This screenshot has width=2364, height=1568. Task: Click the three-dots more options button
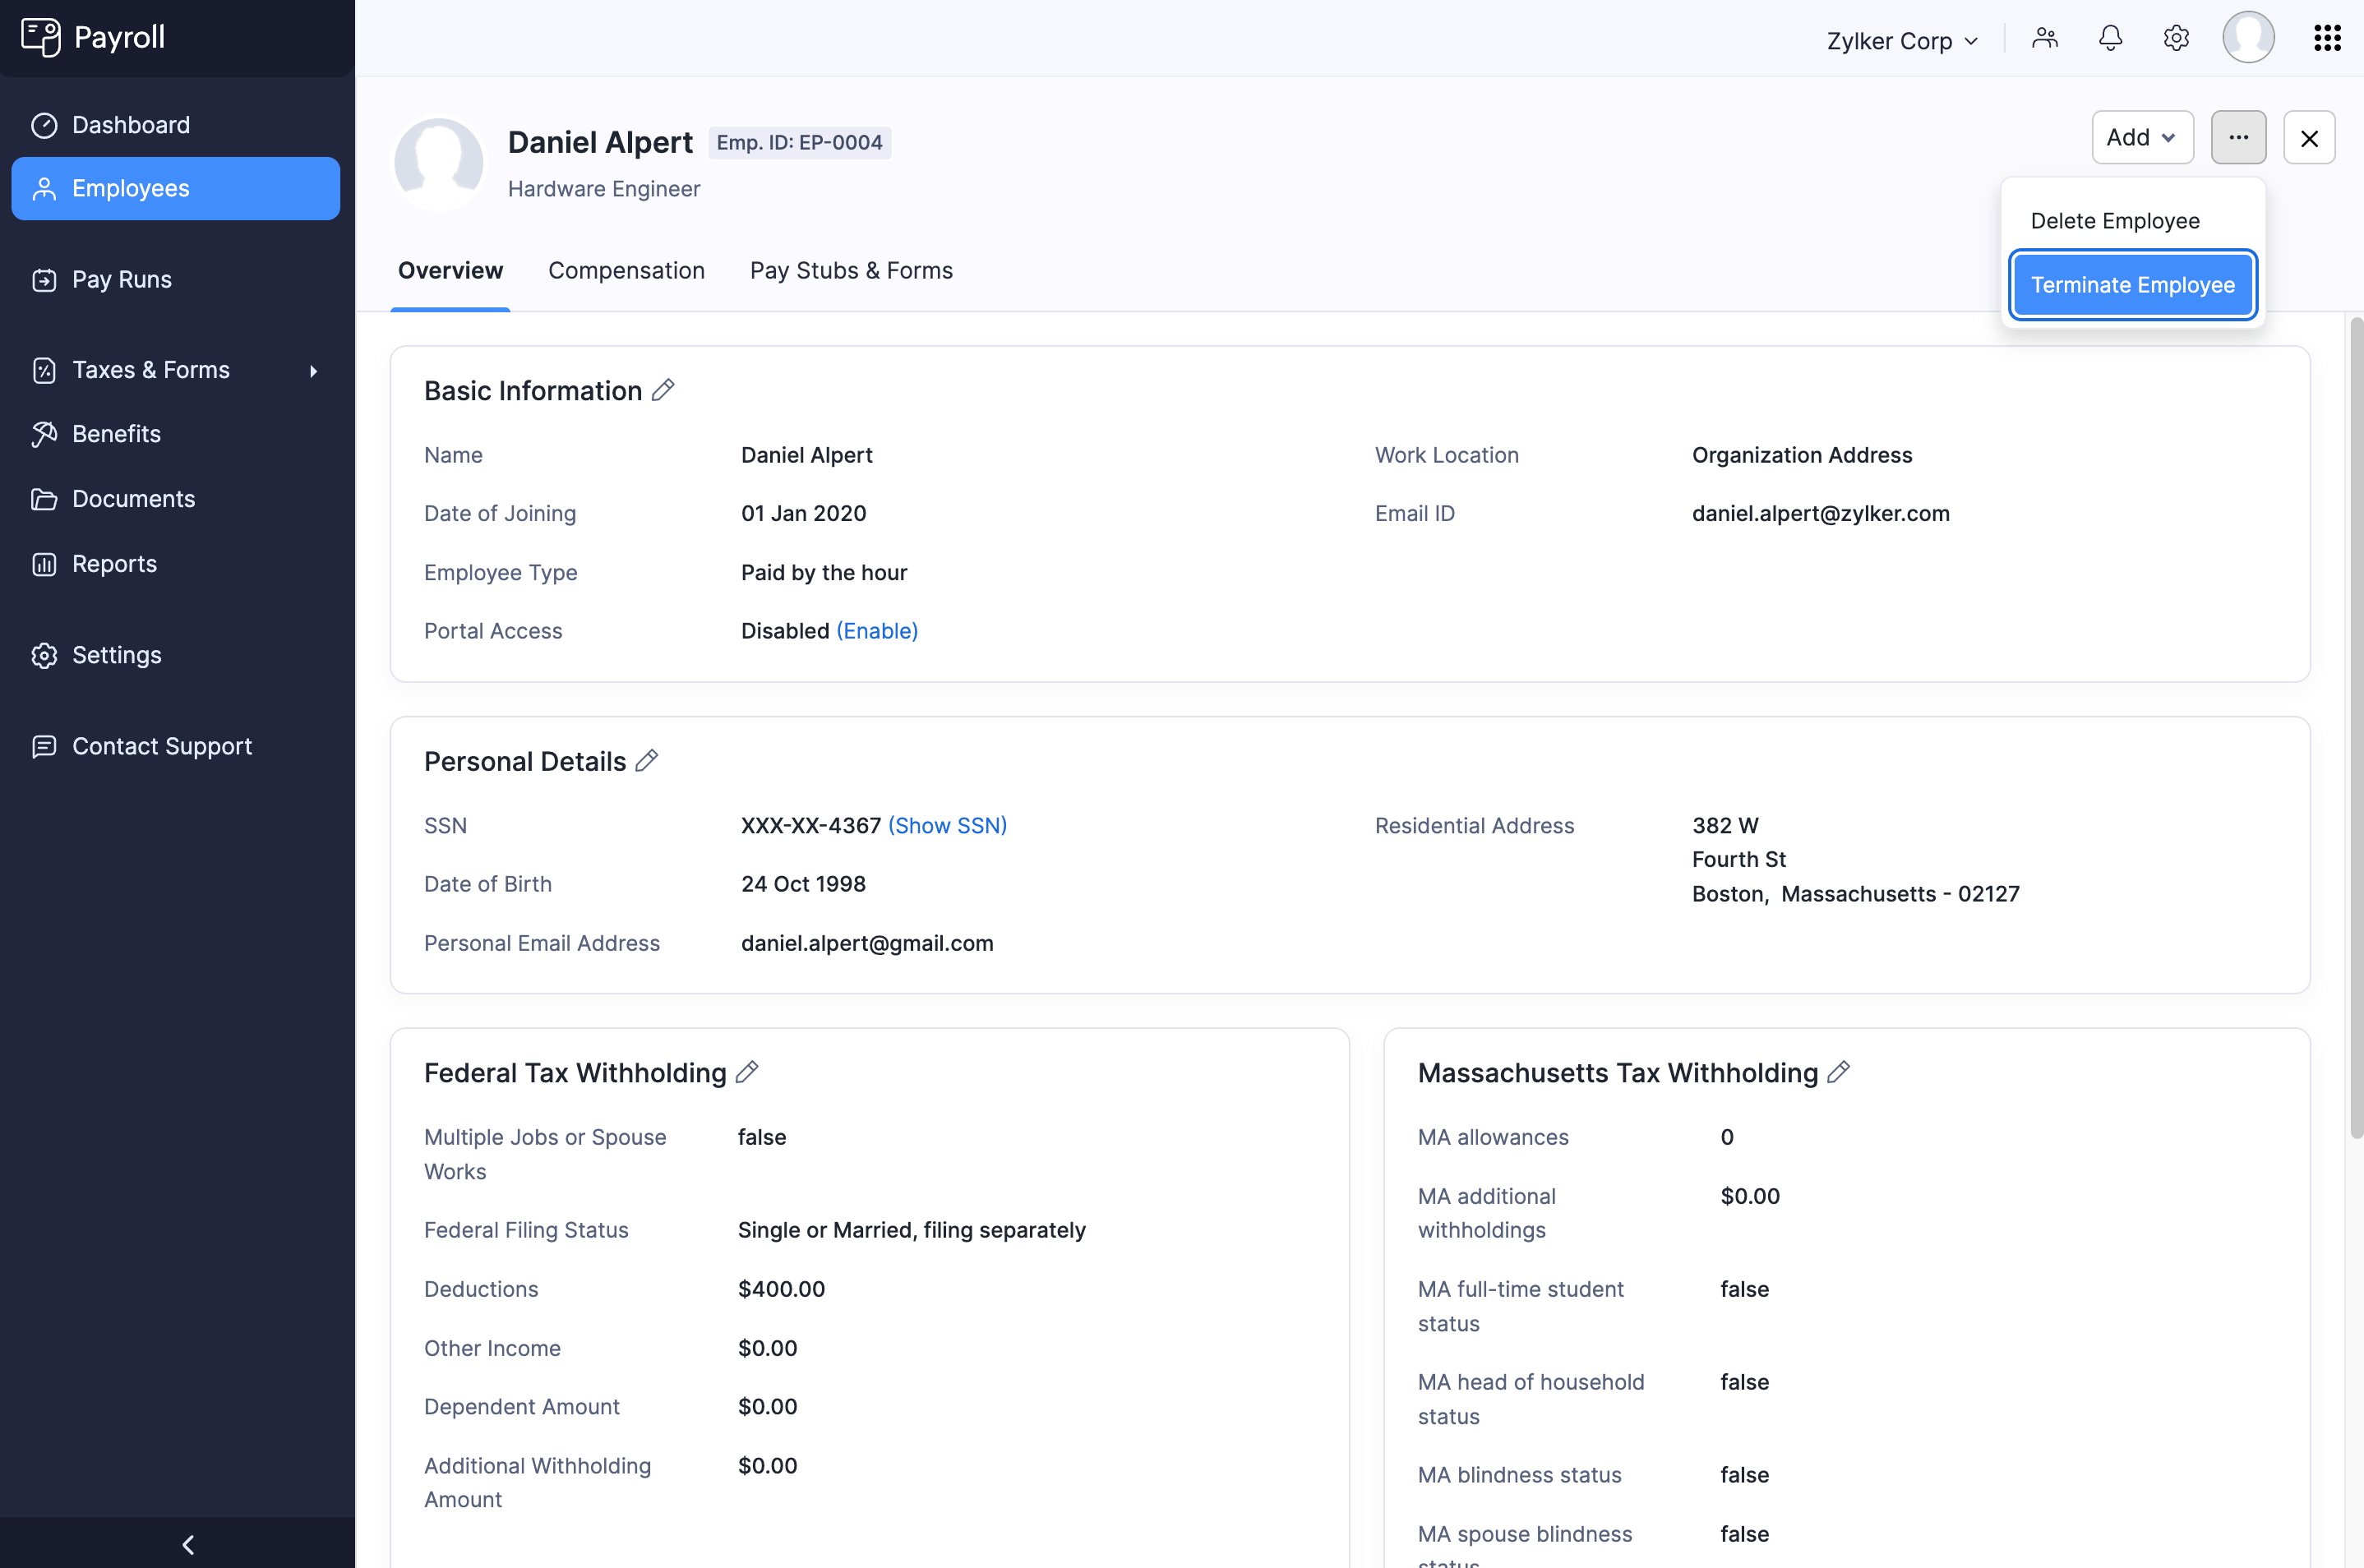click(x=2238, y=137)
